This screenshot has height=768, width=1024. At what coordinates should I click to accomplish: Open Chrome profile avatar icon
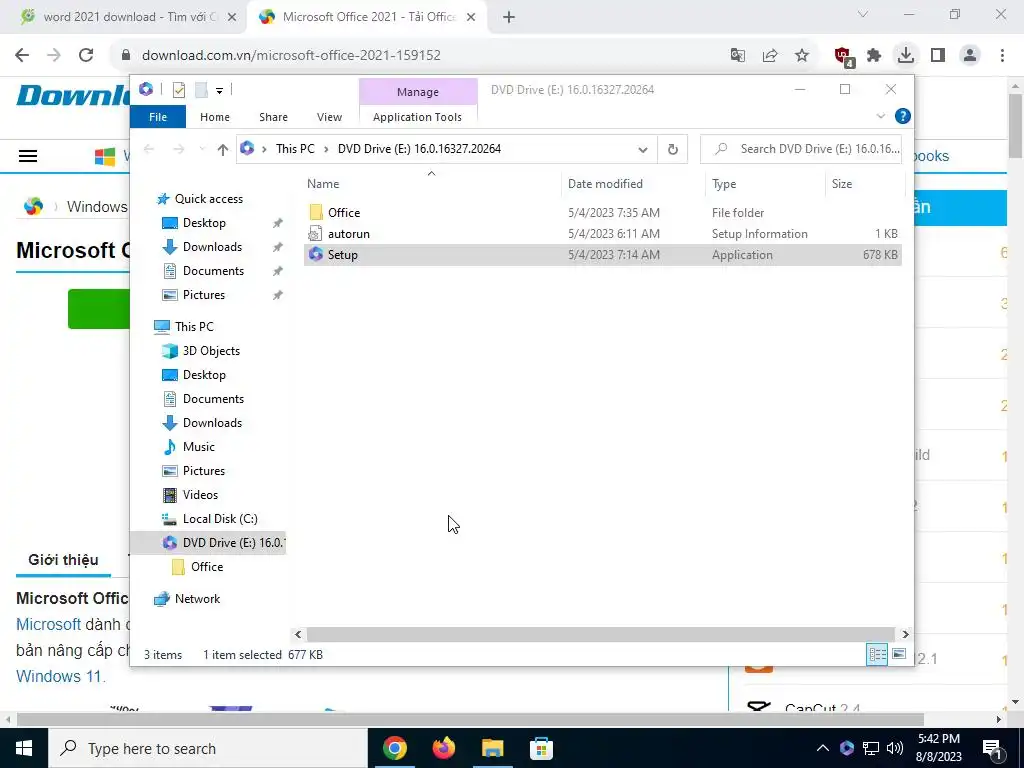[970, 56]
